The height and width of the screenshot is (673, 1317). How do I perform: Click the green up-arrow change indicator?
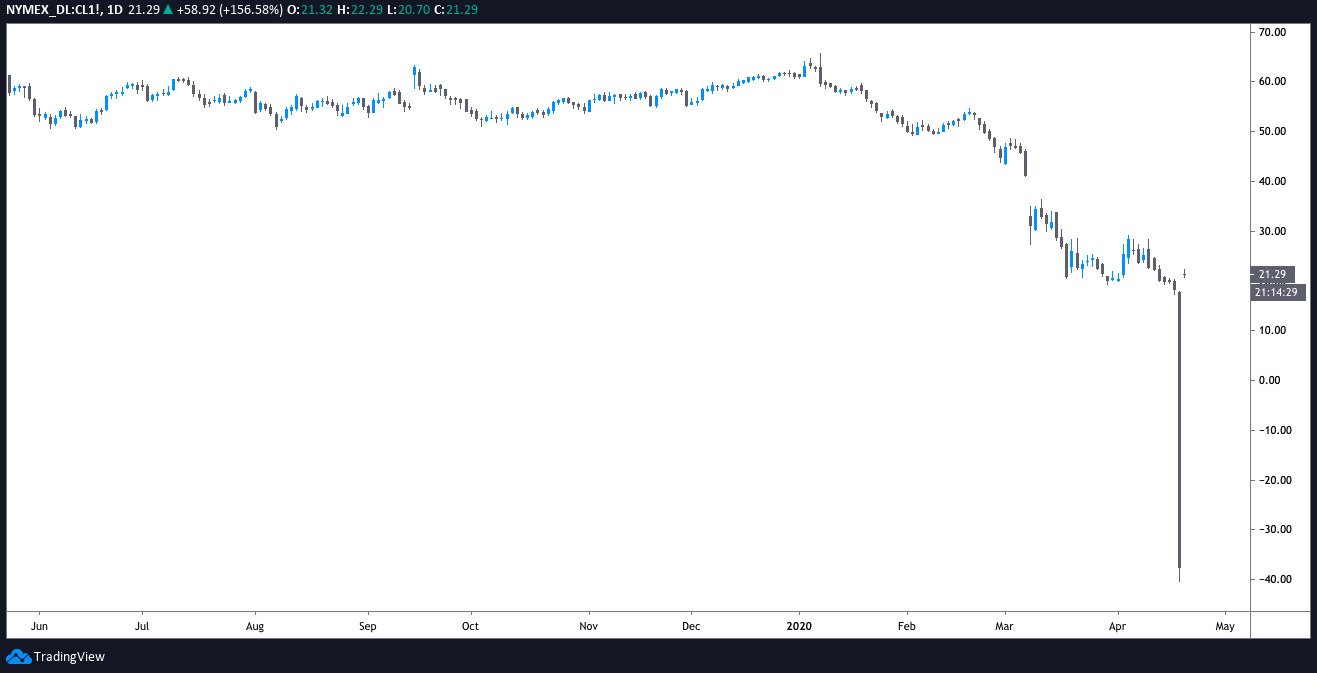click(x=167, y=9)
